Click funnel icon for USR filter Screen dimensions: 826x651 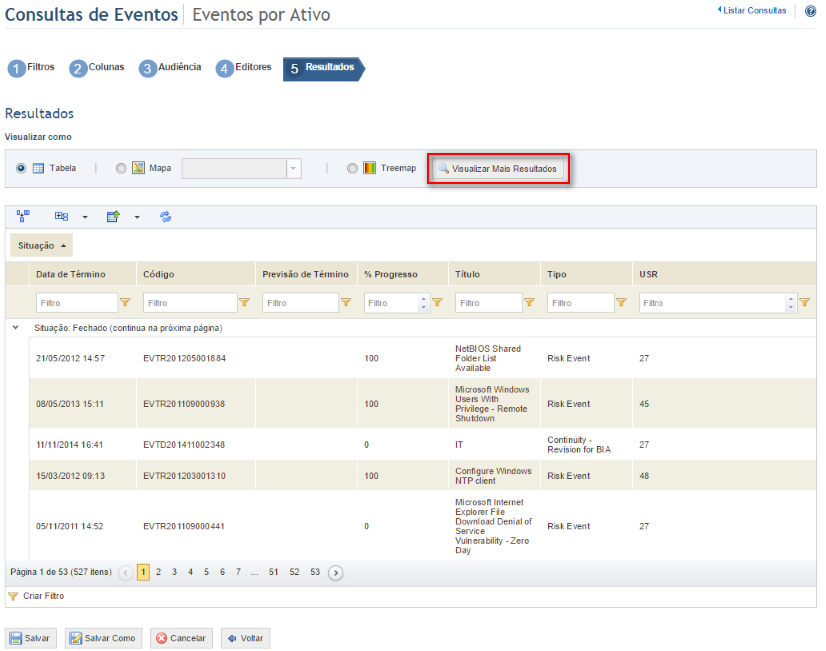(805, 302)
